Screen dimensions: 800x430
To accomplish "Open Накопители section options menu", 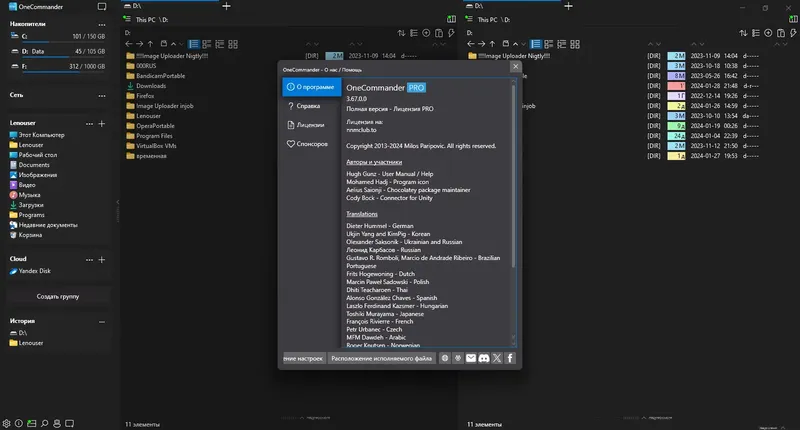I will pyautogui.click(x=102, y=24).
